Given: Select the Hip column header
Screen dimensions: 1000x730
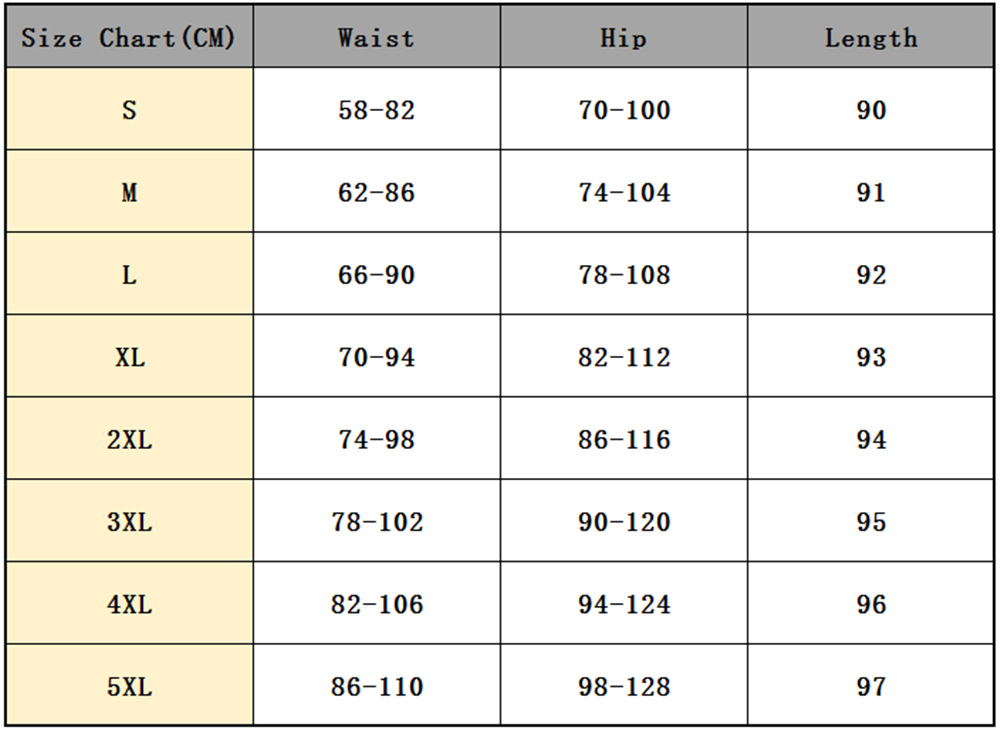Looking at the screenshot, I should pos(624,38).
